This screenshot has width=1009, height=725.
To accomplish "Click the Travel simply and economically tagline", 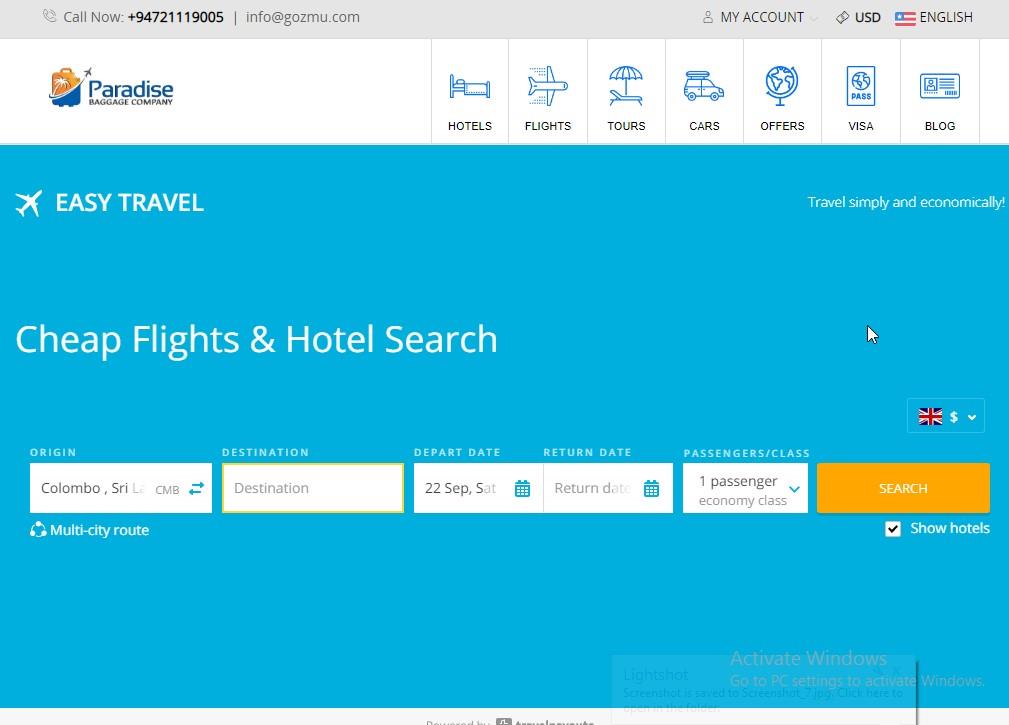I will click(906, 202).
